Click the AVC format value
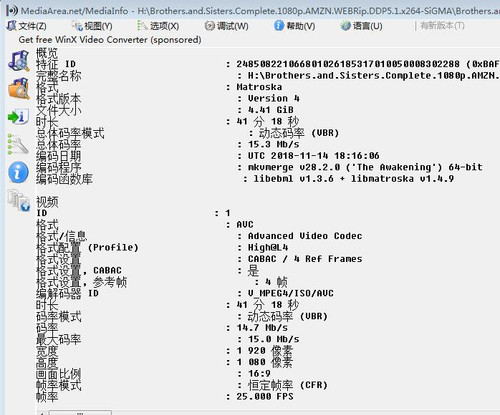This screenshot has width=500, height=415. (245, 224)
